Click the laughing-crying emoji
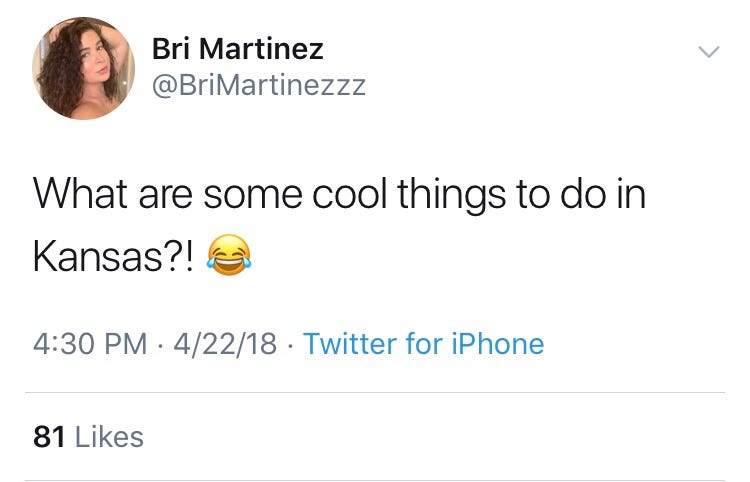 click(x=229, y=257)
